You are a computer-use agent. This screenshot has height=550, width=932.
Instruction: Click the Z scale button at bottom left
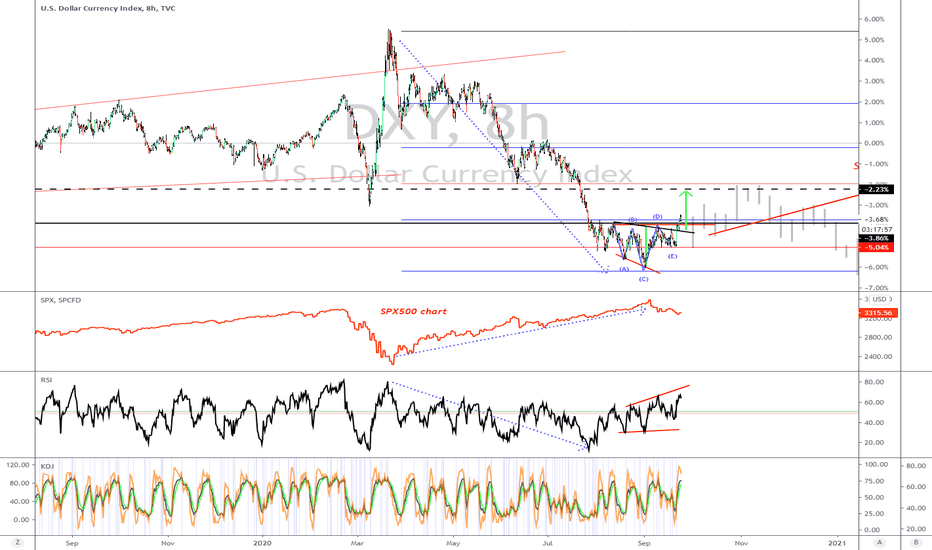coord(18,542)
